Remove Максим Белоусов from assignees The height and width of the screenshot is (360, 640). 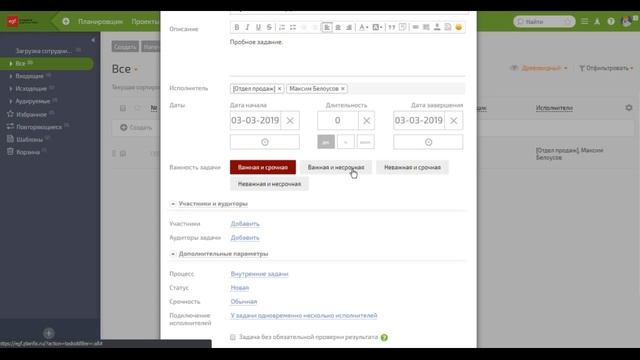343,89
